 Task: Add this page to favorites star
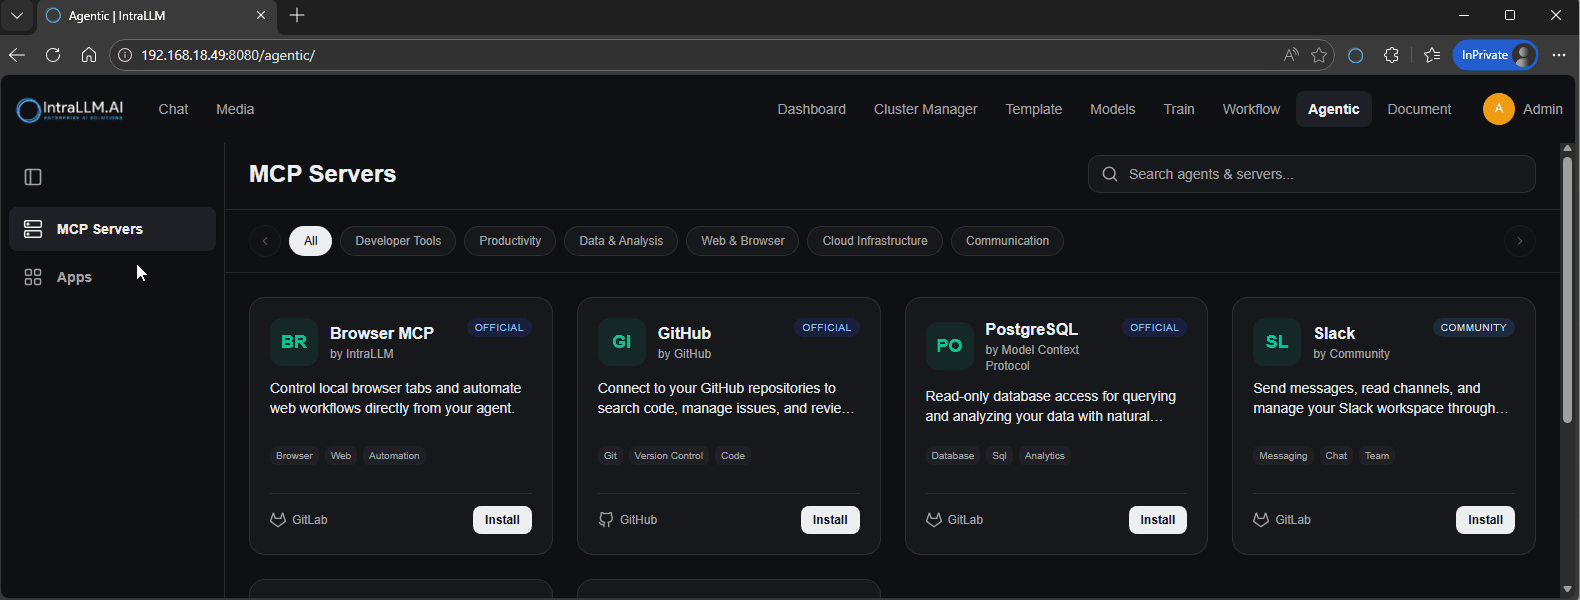[x=1319, y=55]
